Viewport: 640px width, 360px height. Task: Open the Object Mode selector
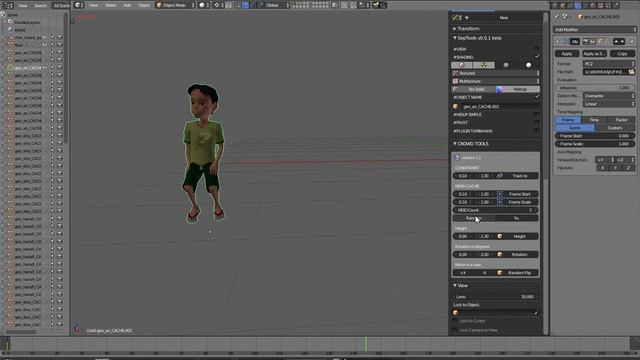point(176,5)
